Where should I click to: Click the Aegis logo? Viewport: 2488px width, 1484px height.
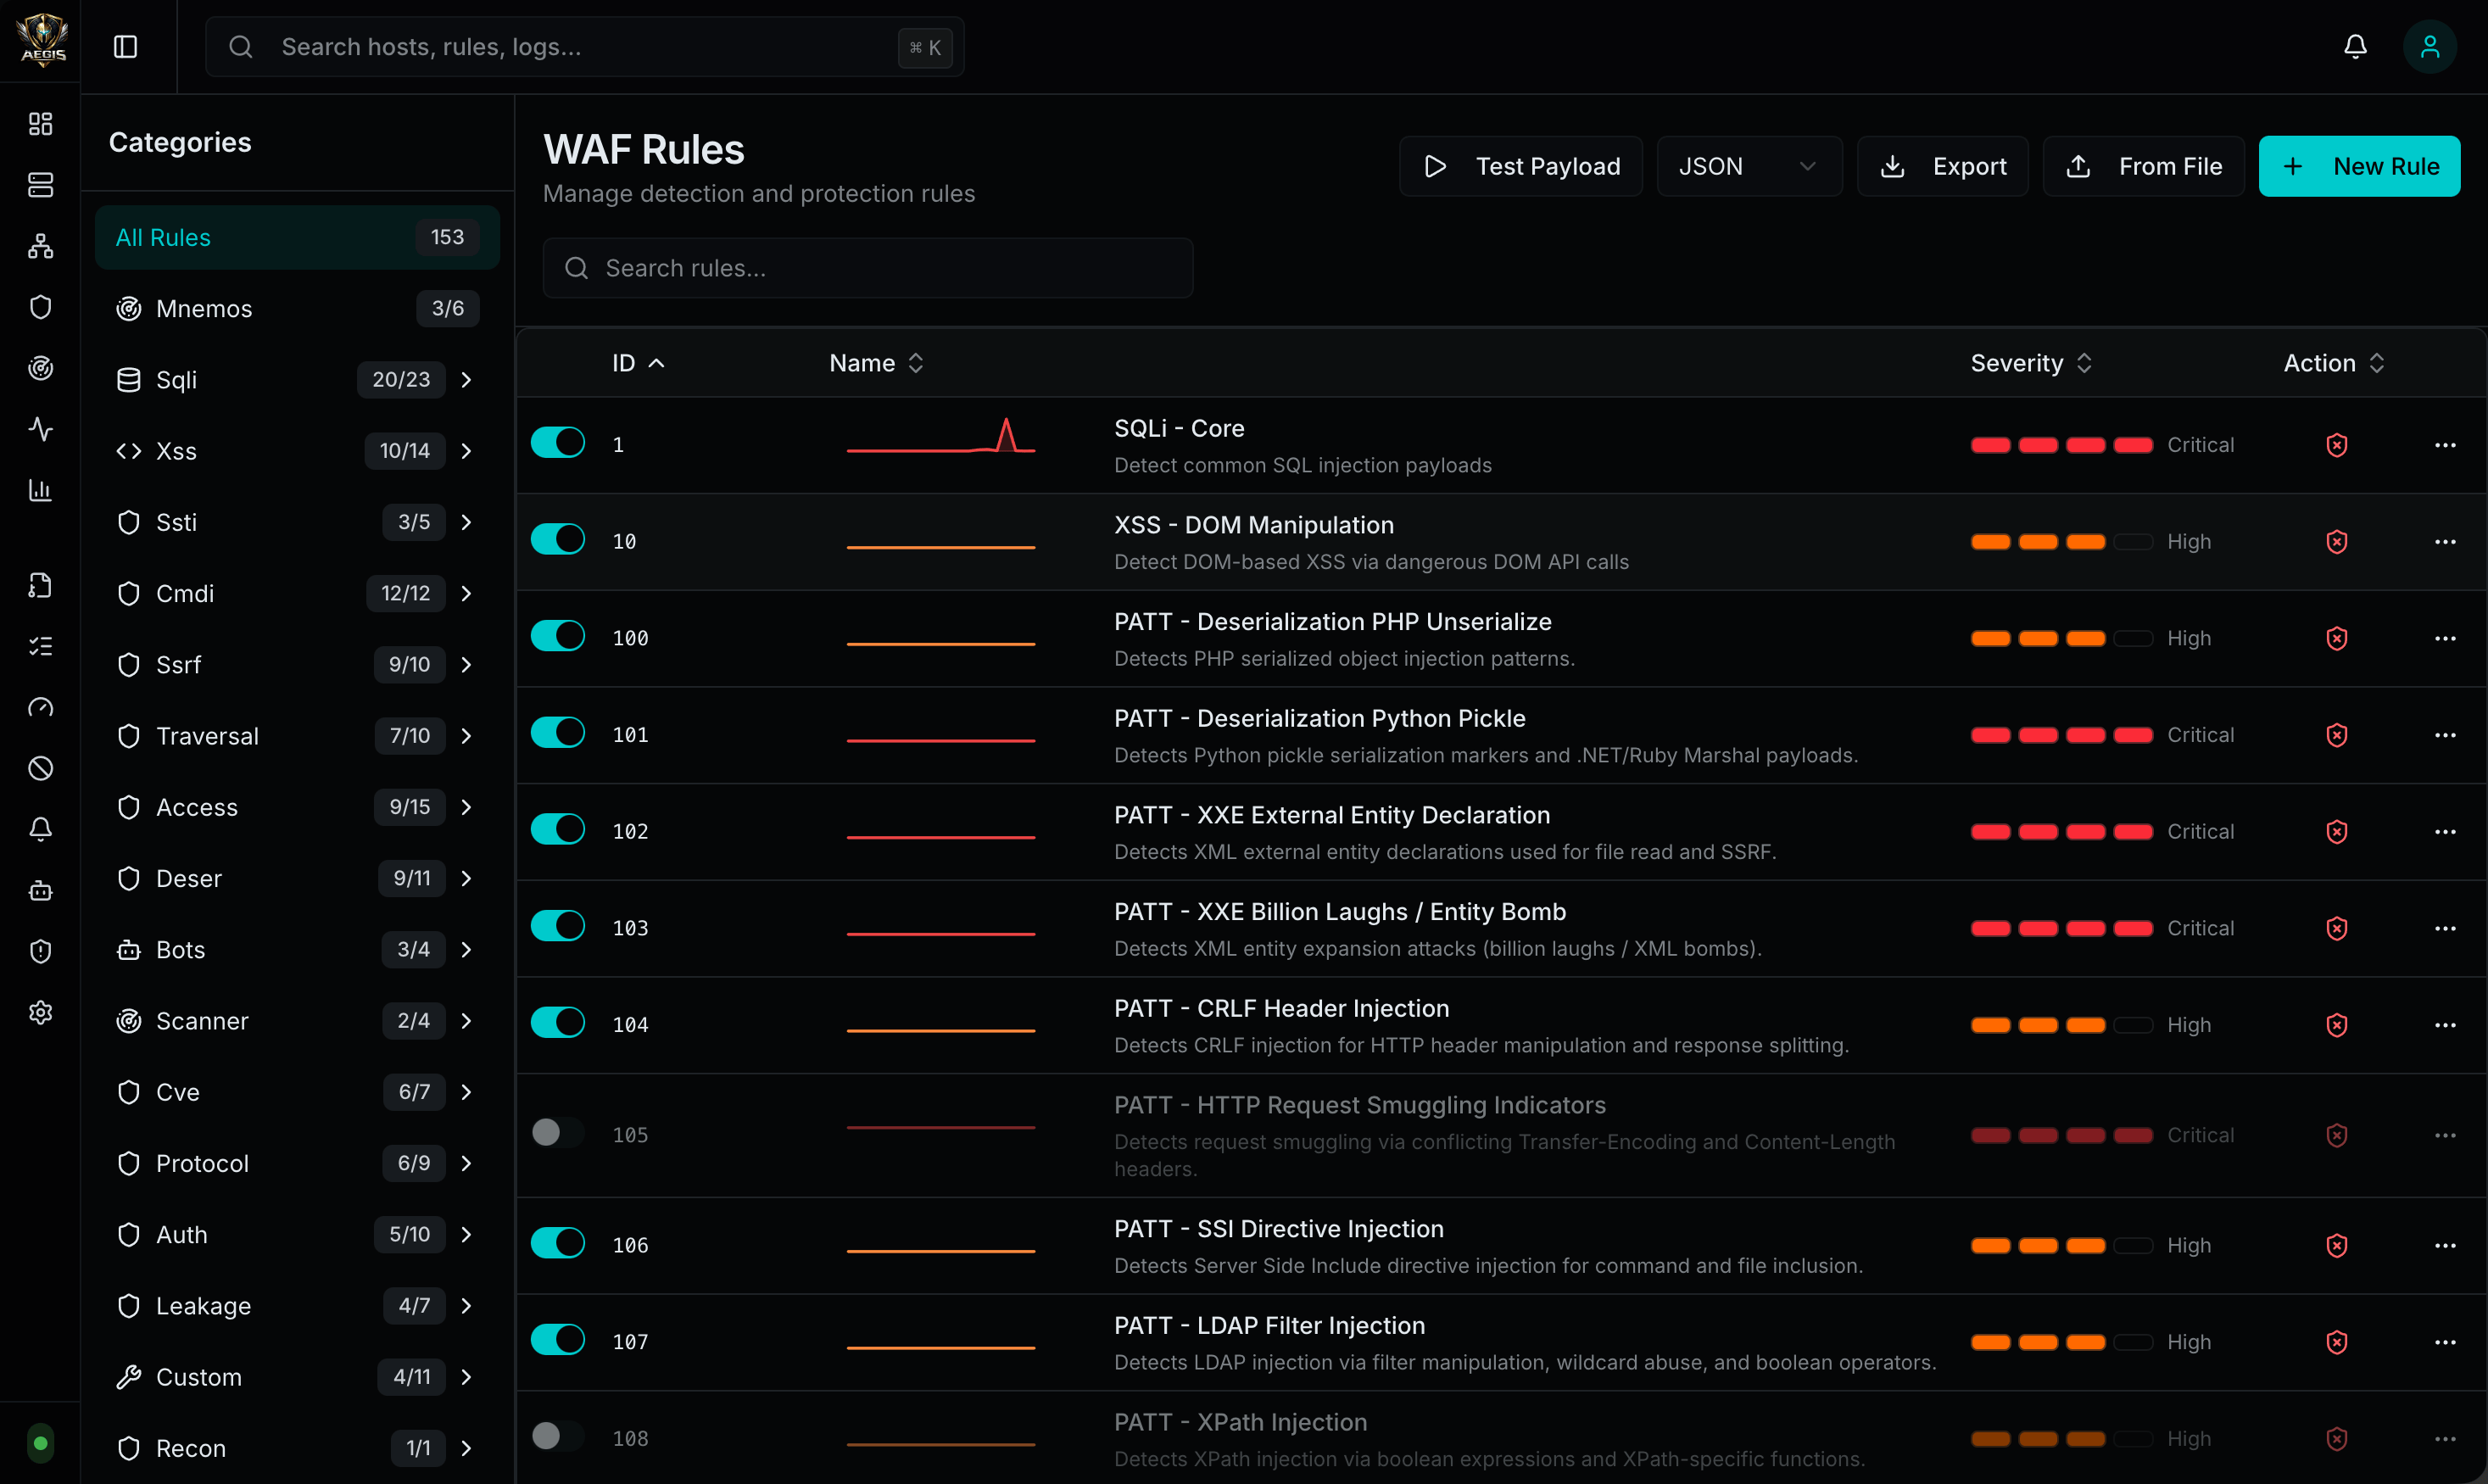point(42,40)
